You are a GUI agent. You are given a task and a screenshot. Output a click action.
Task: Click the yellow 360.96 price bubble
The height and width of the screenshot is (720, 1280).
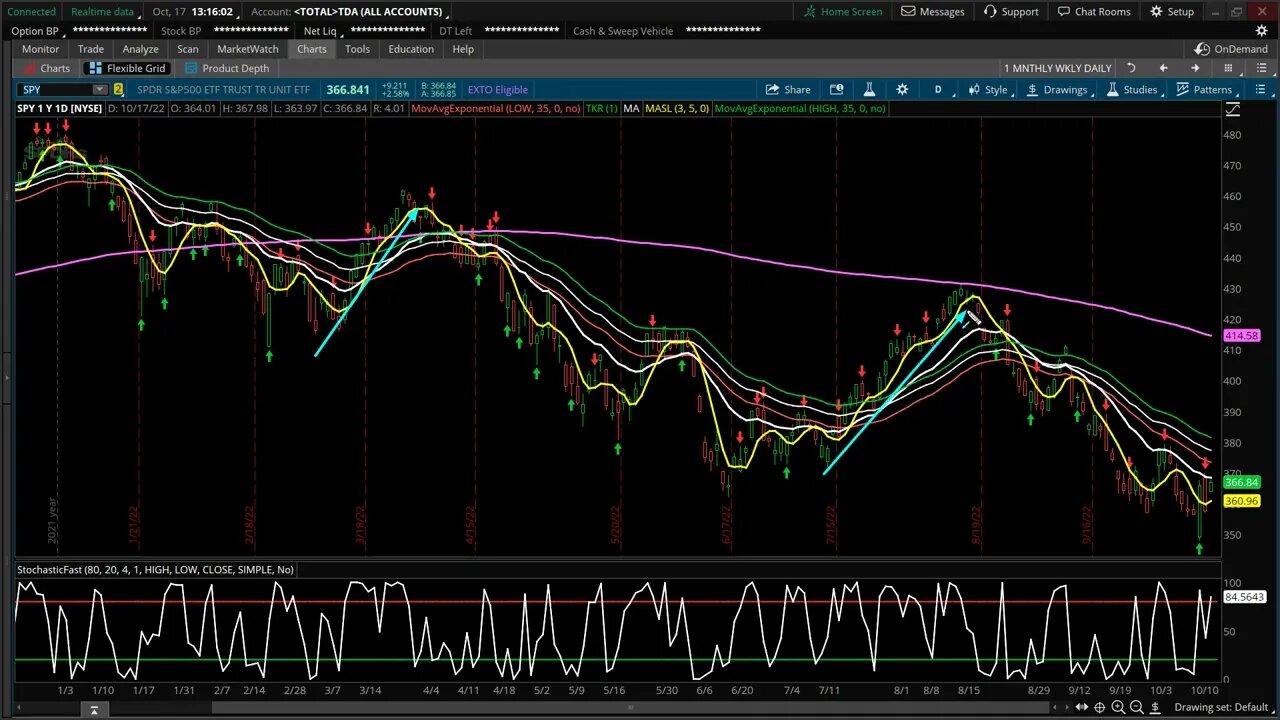coord(1241,501)
